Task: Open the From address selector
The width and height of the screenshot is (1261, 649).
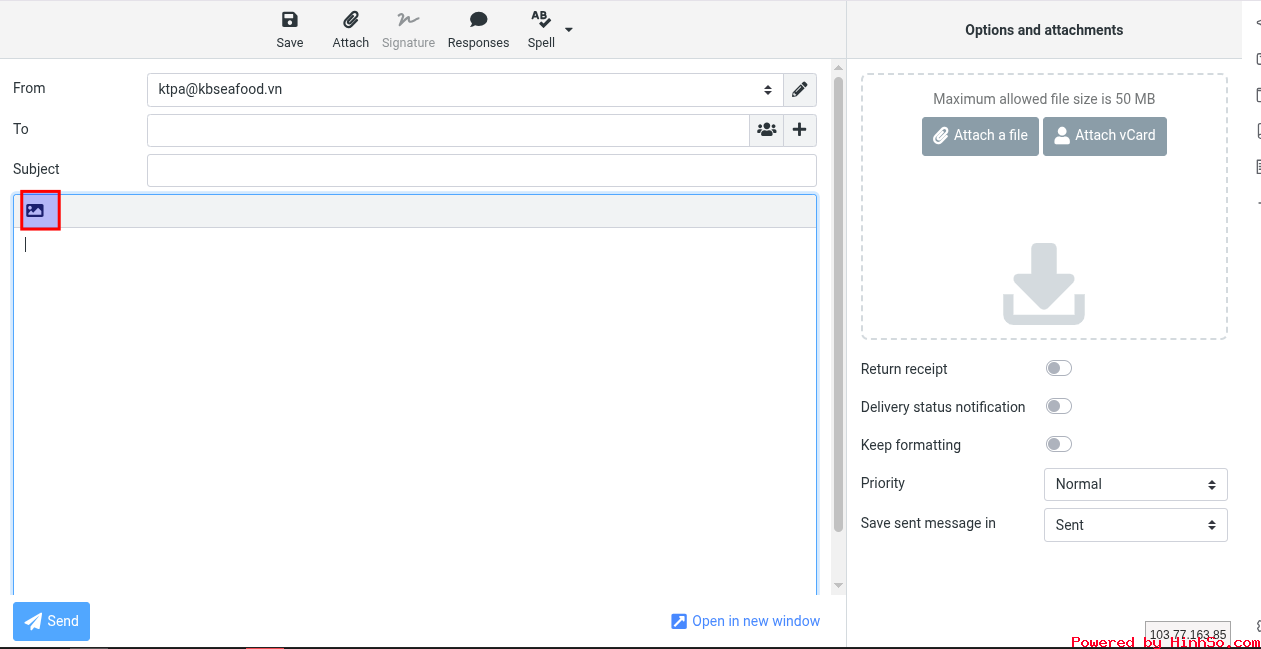Action: (465, 90)
